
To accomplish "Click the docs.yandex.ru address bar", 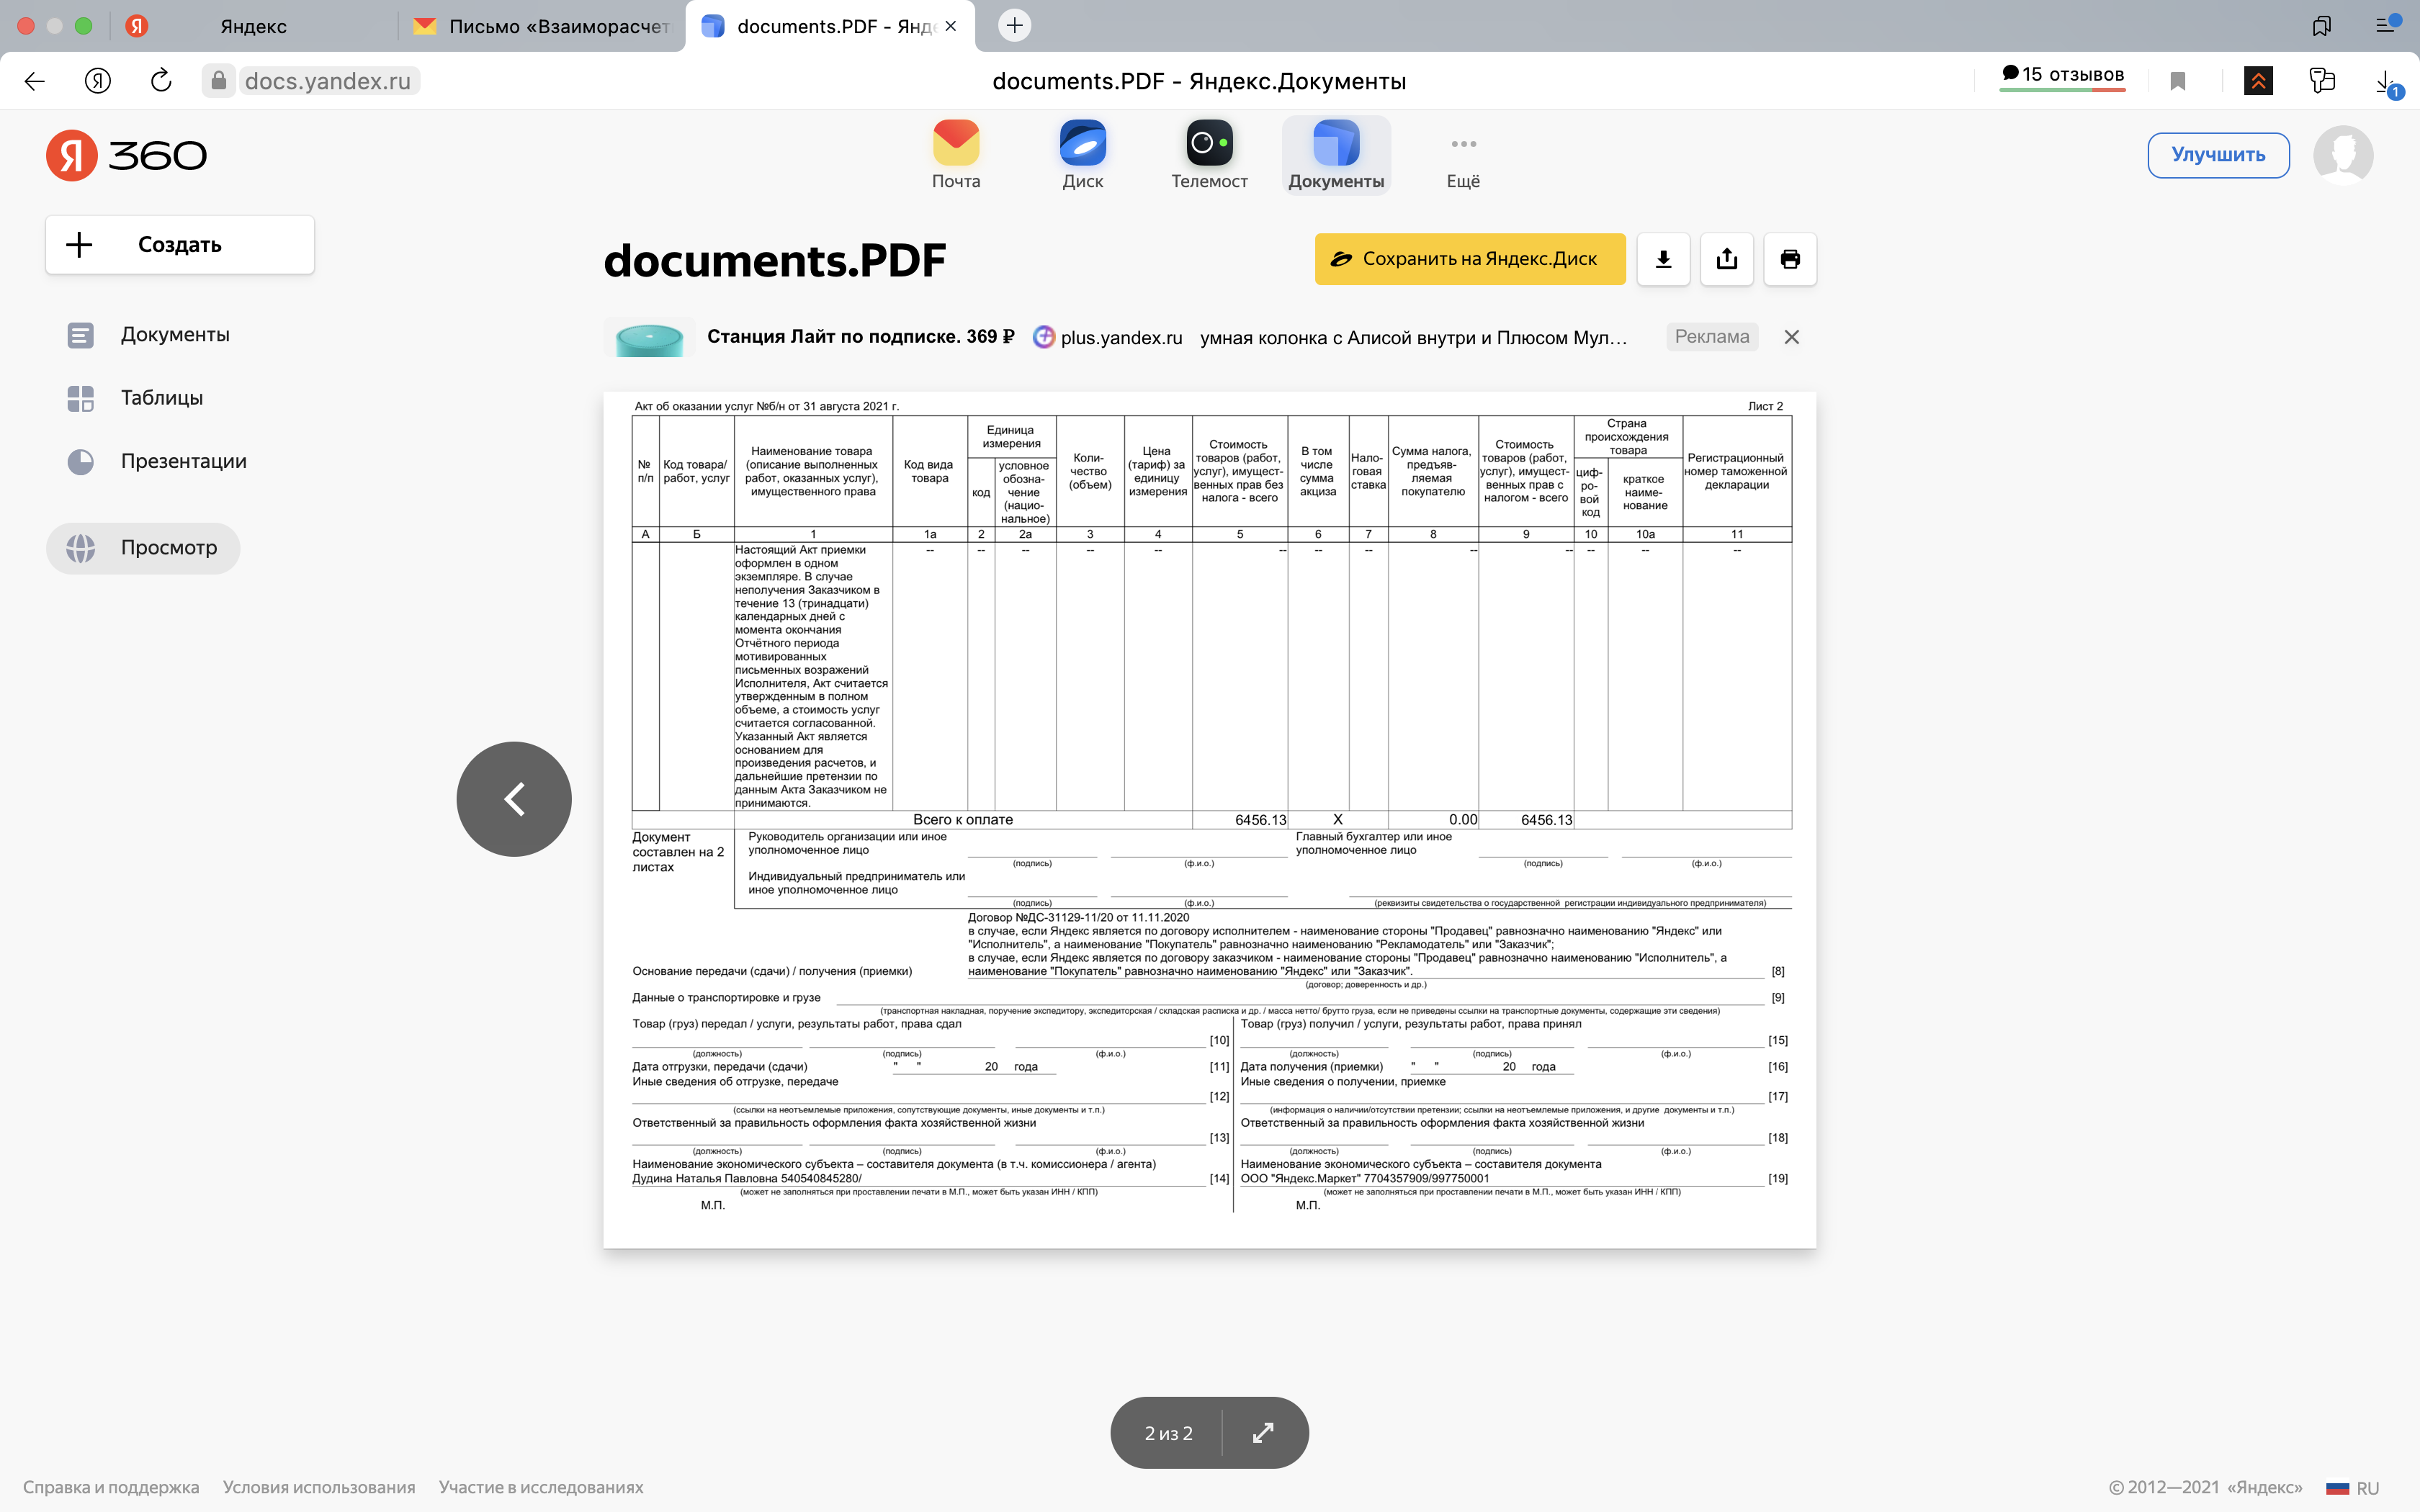I will click(x=327, y=81).
